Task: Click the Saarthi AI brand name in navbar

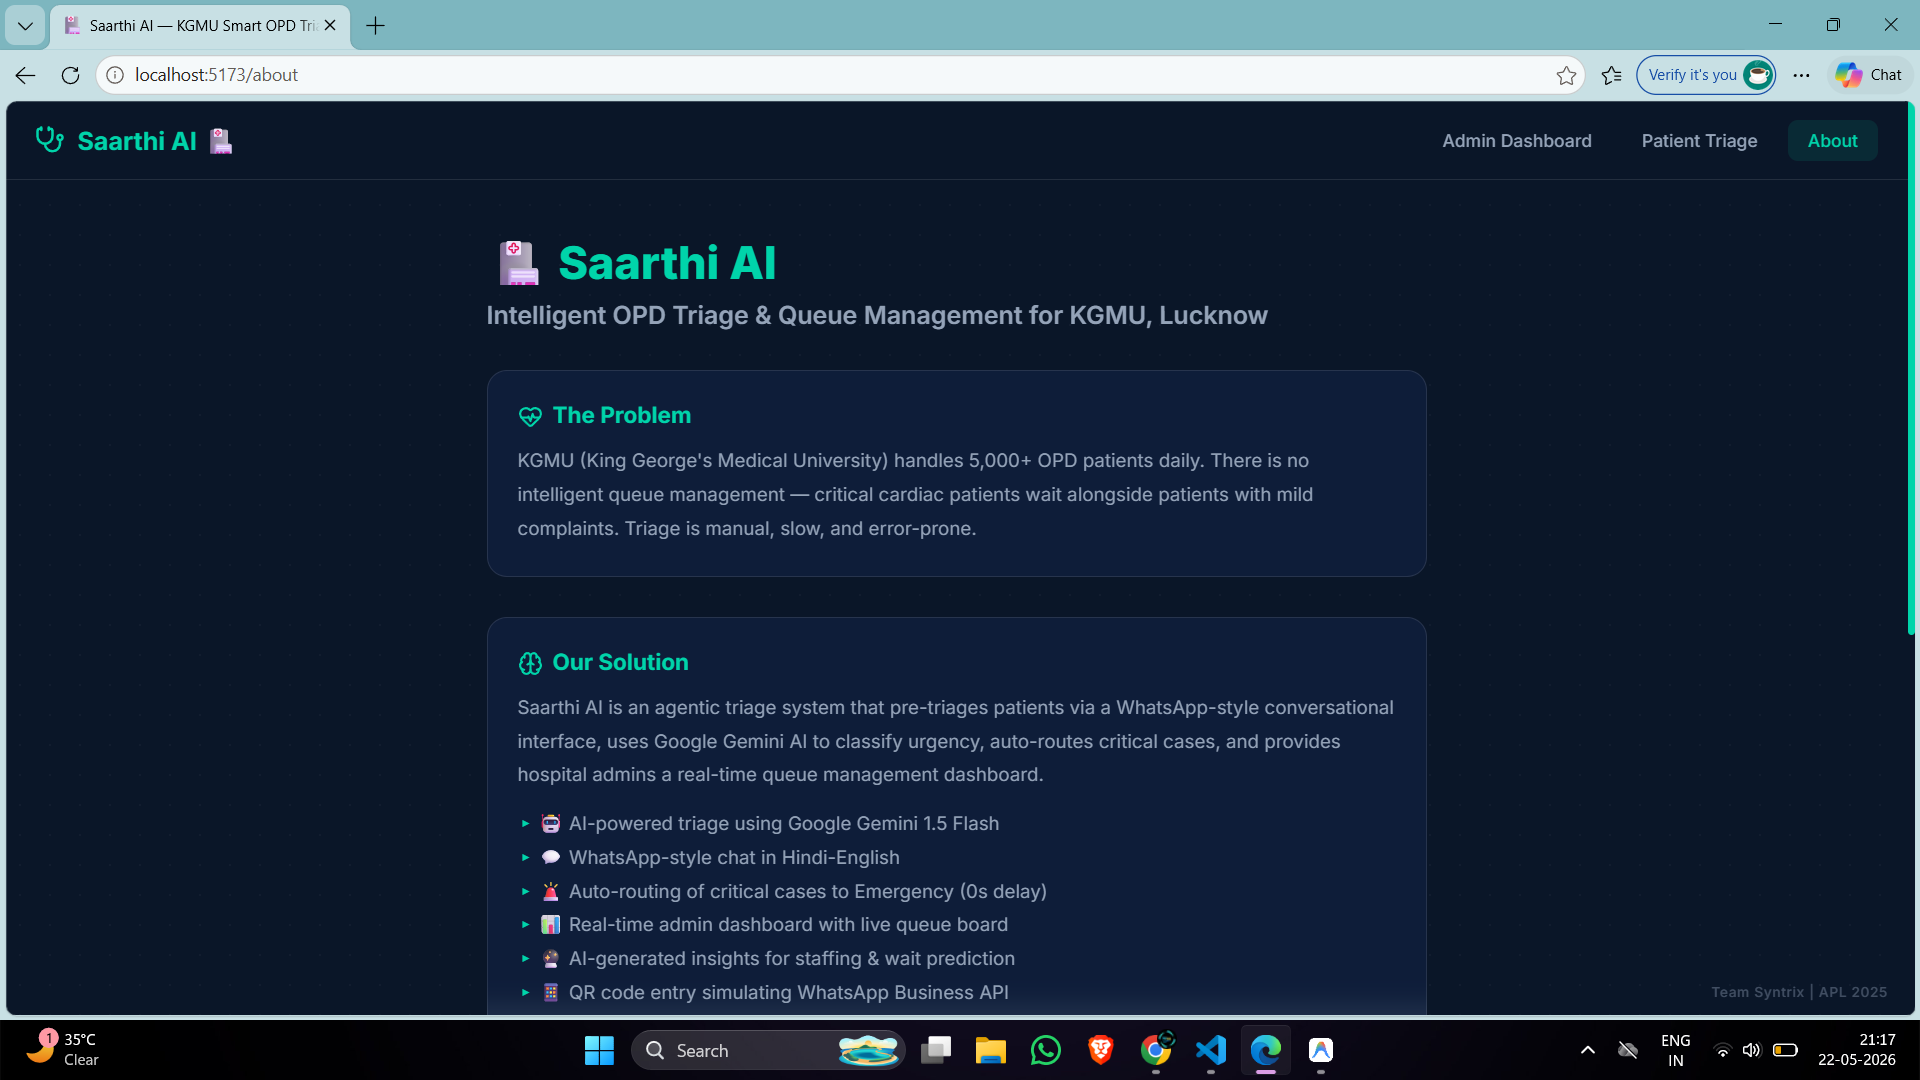Action: 137,141
